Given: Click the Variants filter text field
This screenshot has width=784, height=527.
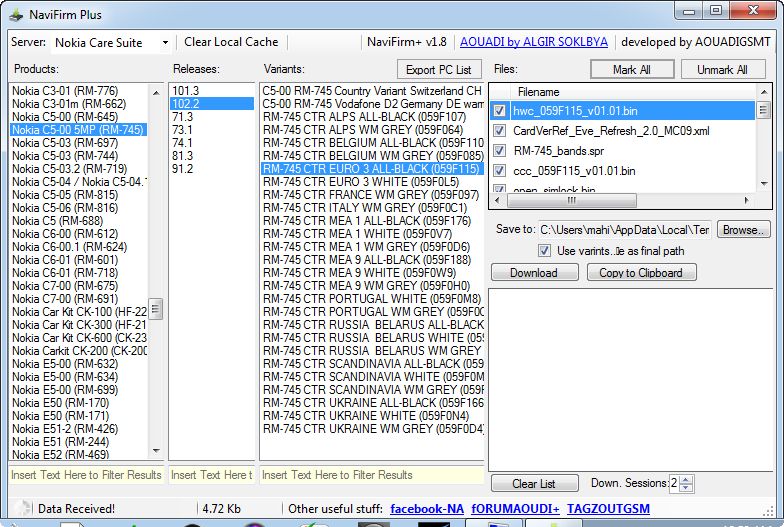Looking at the screenshot, I should click(x=372, y=475).
